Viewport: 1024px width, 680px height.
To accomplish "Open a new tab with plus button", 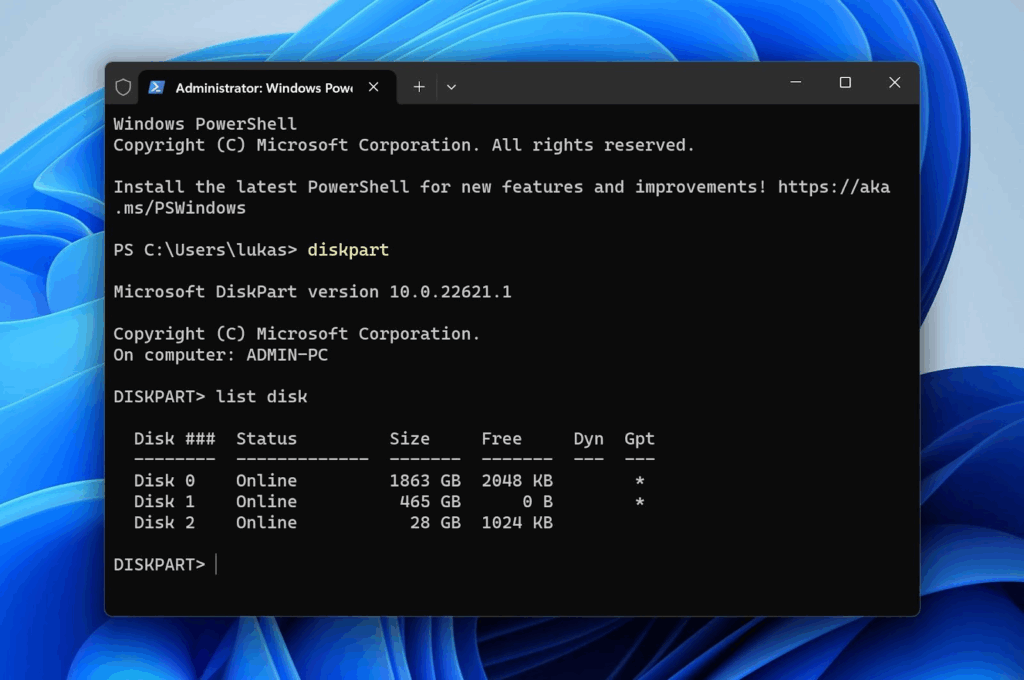I will (419, 87).
